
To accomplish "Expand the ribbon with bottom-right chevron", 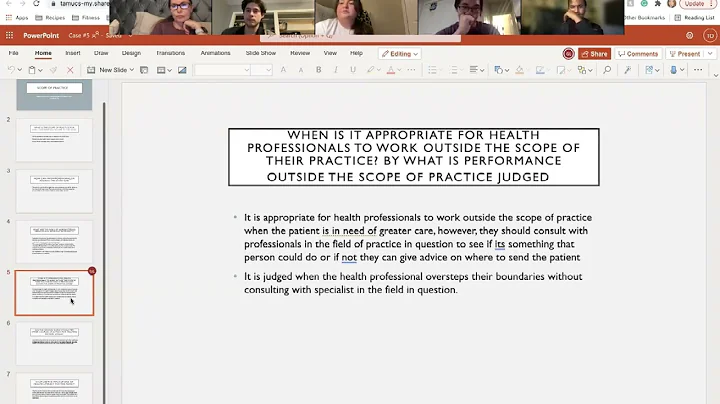I will (x=715, y=75).
